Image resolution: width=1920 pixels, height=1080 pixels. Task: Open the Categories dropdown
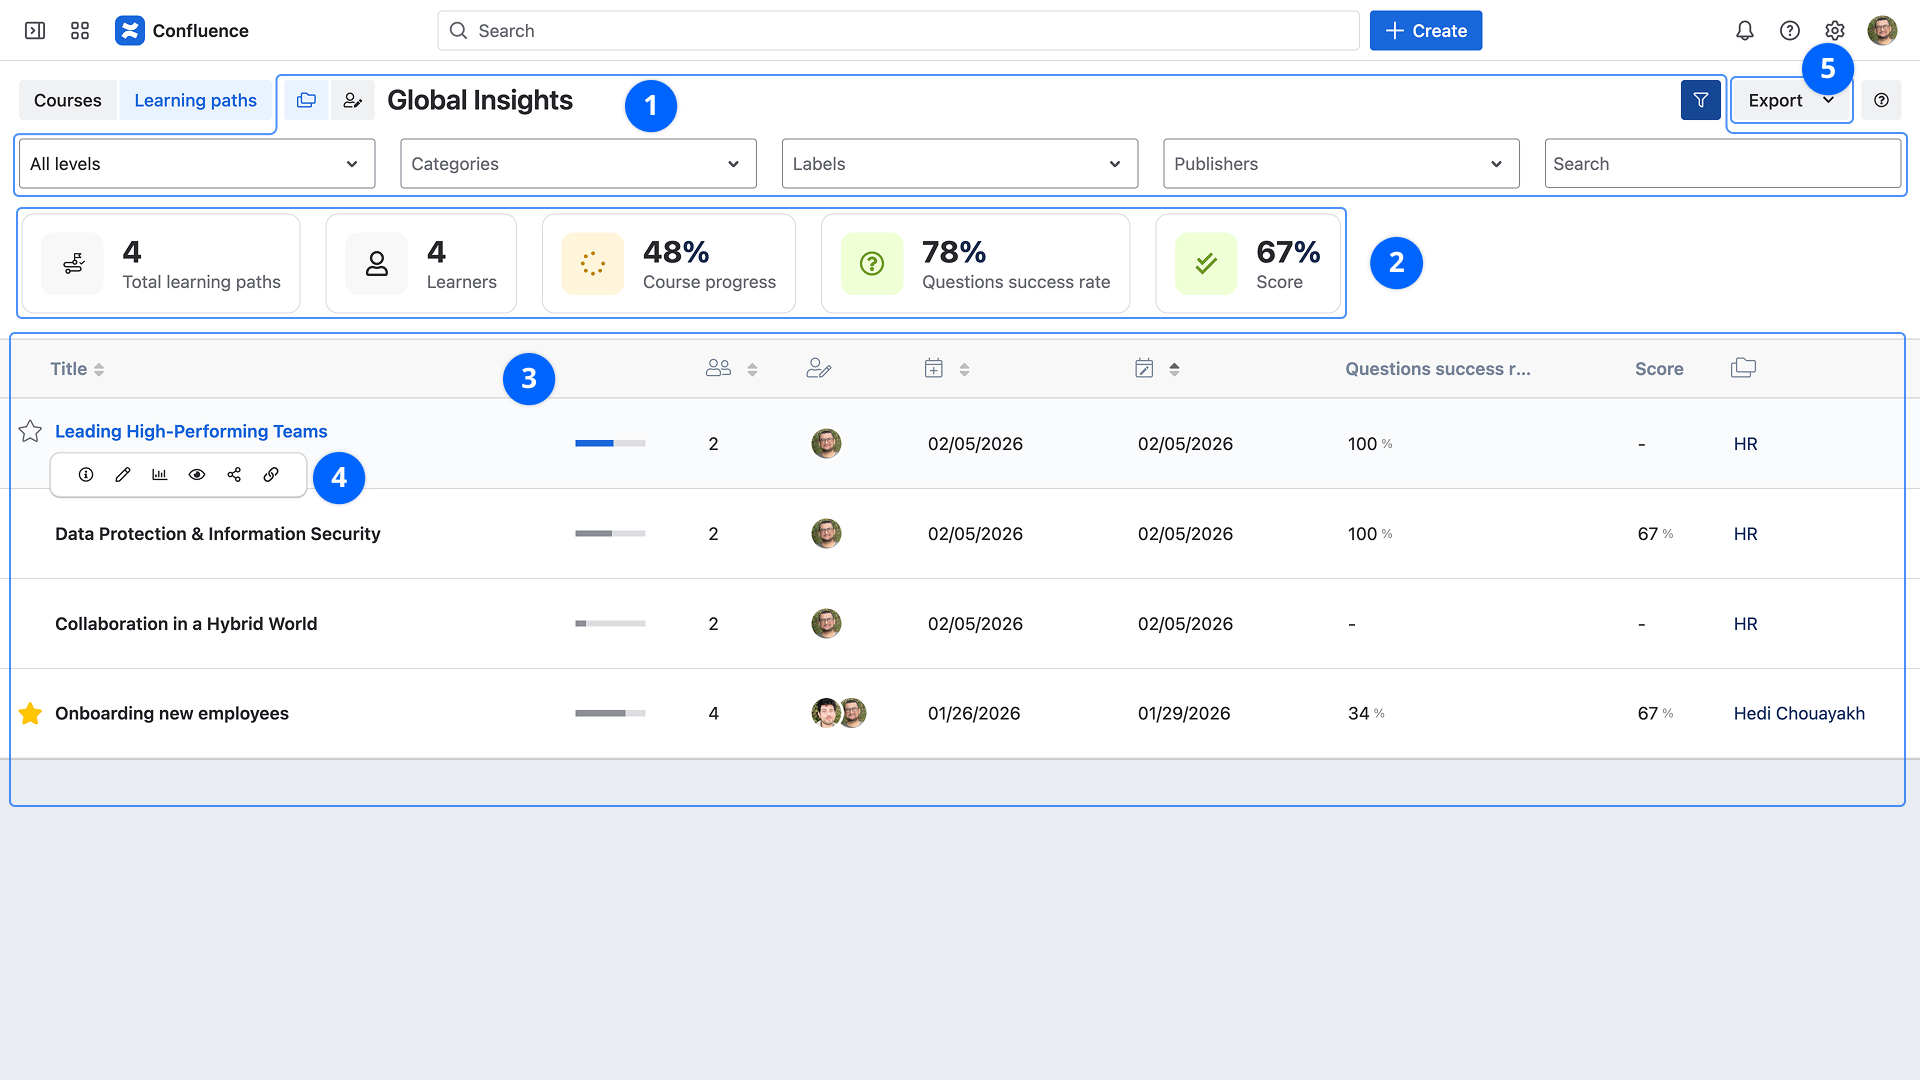pos(578,164)
